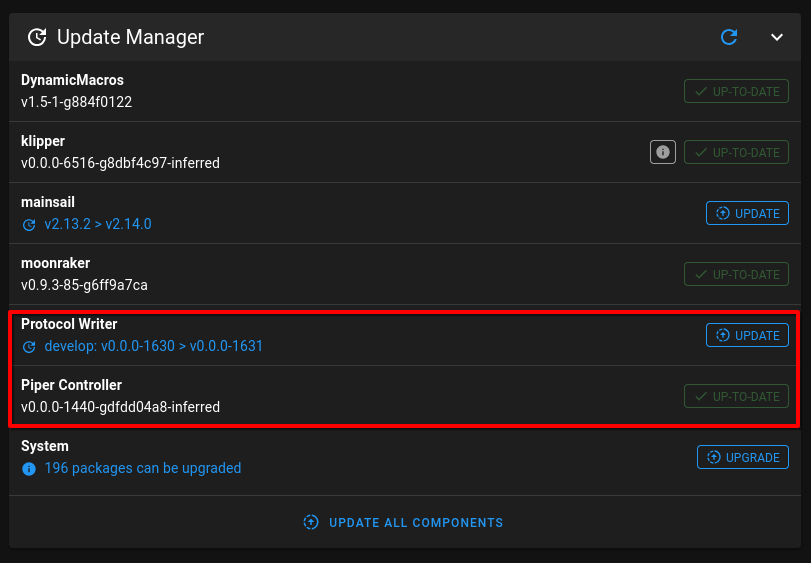
Task: Open the 196 packages can be upgraded link
Action: (x=143, y=468)
